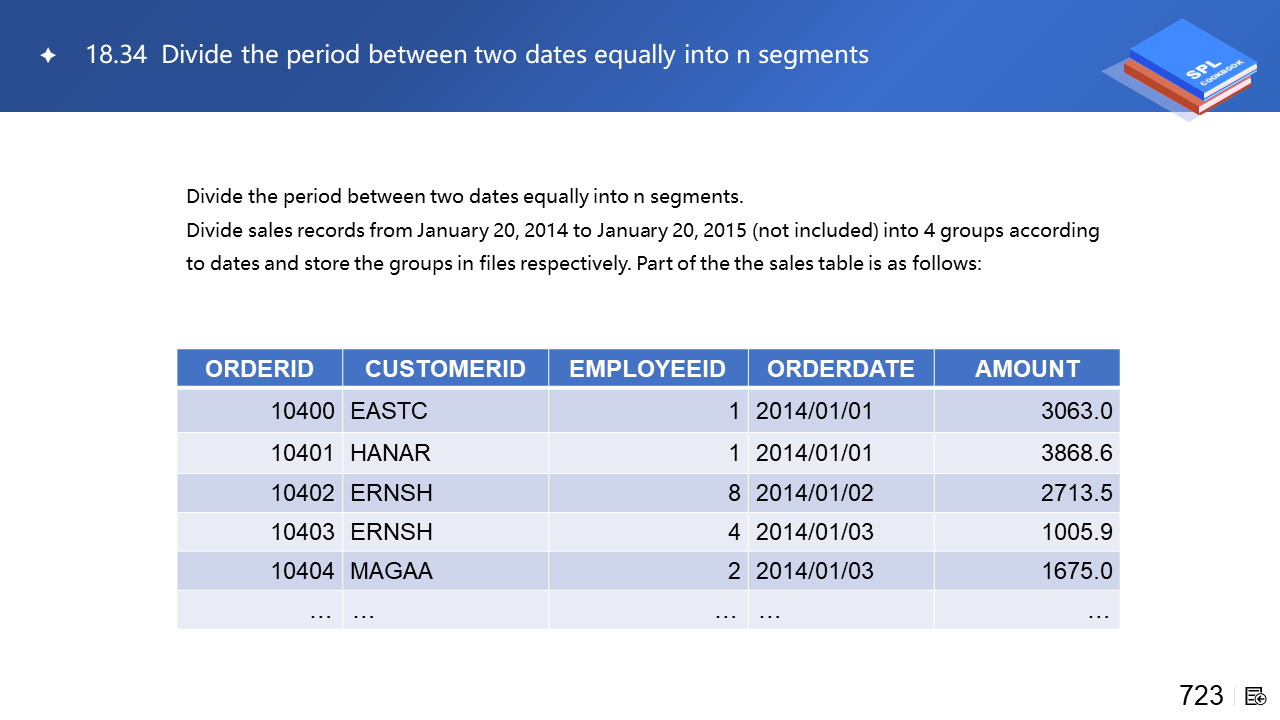Click the amount 1005.9 cell
1280x720 pixels.
pos(1076,532)
